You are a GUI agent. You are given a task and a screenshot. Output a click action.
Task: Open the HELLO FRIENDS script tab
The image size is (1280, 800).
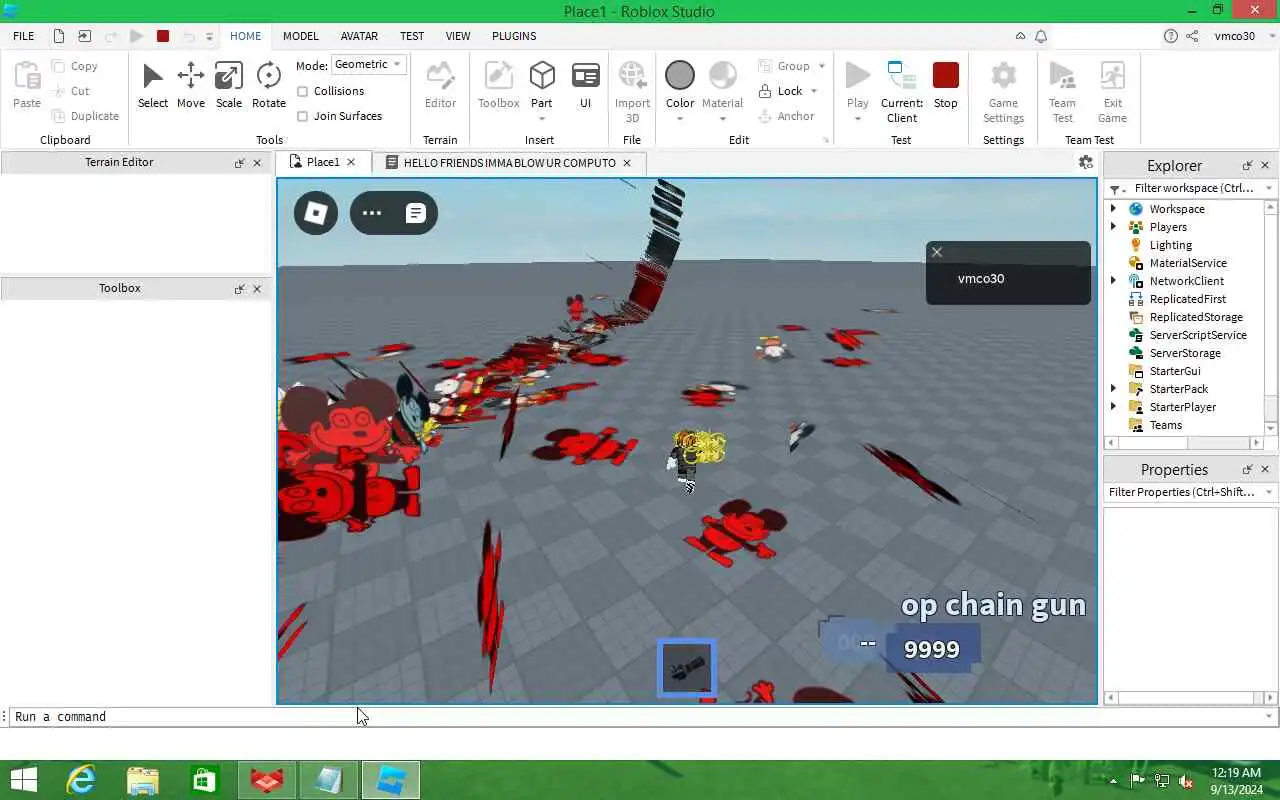click(509, 162)
